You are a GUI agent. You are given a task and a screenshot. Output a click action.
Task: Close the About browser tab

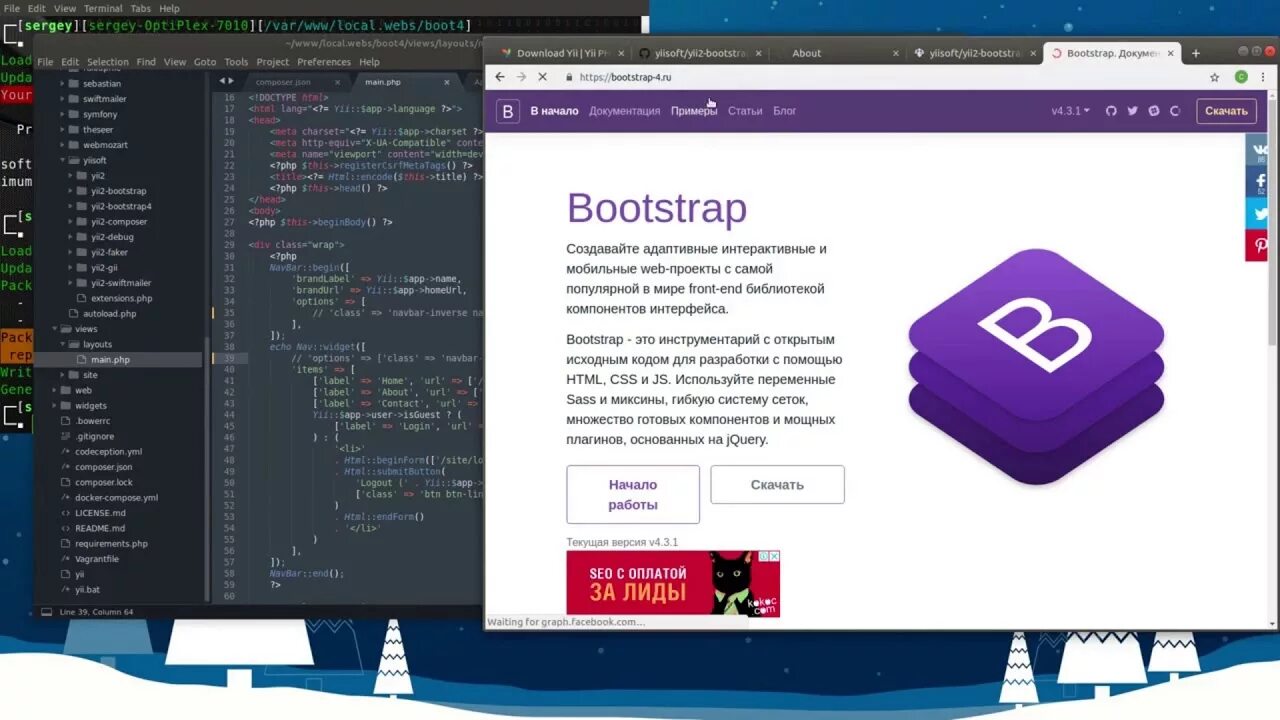tap(895, 53)
